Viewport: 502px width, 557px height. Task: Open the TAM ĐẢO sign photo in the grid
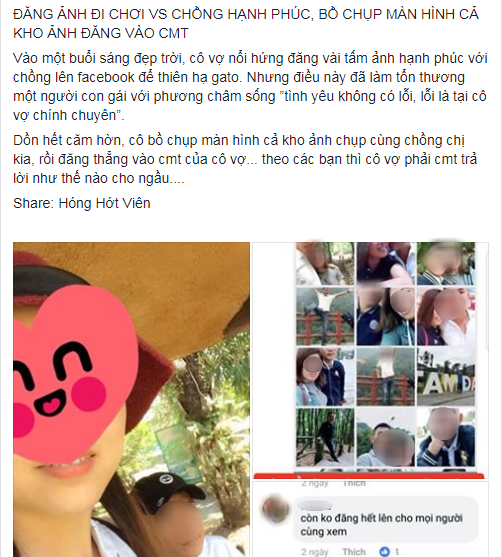[446, 377]
